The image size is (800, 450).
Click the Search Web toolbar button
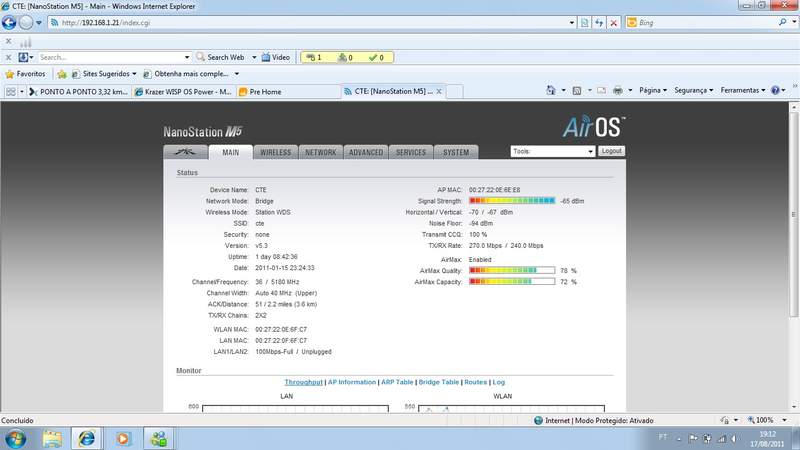click(x=220, y=57)
